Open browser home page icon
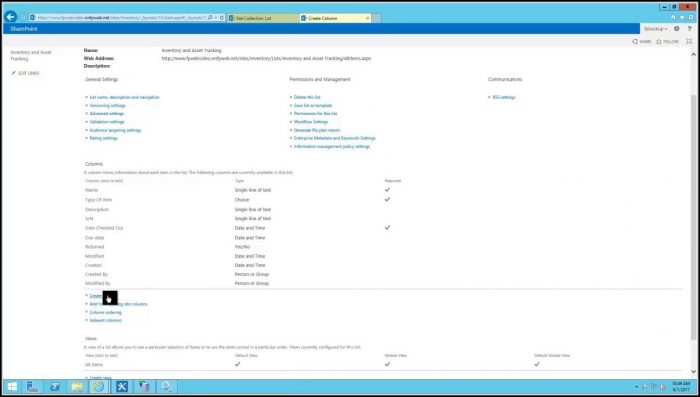Viewport: 700px width, 397px height. (673, 17)
